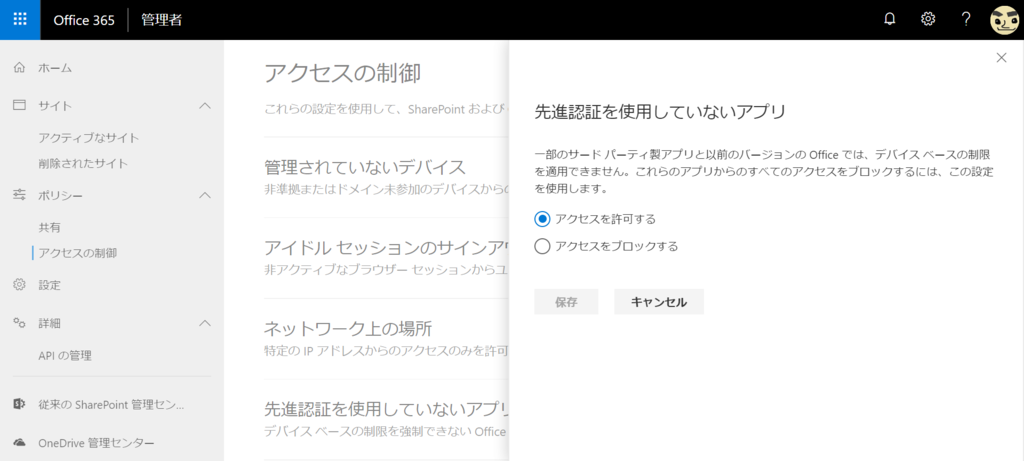Open 削除されたサイト
This screenshot has width=1024, height=461.
point(83,163)
